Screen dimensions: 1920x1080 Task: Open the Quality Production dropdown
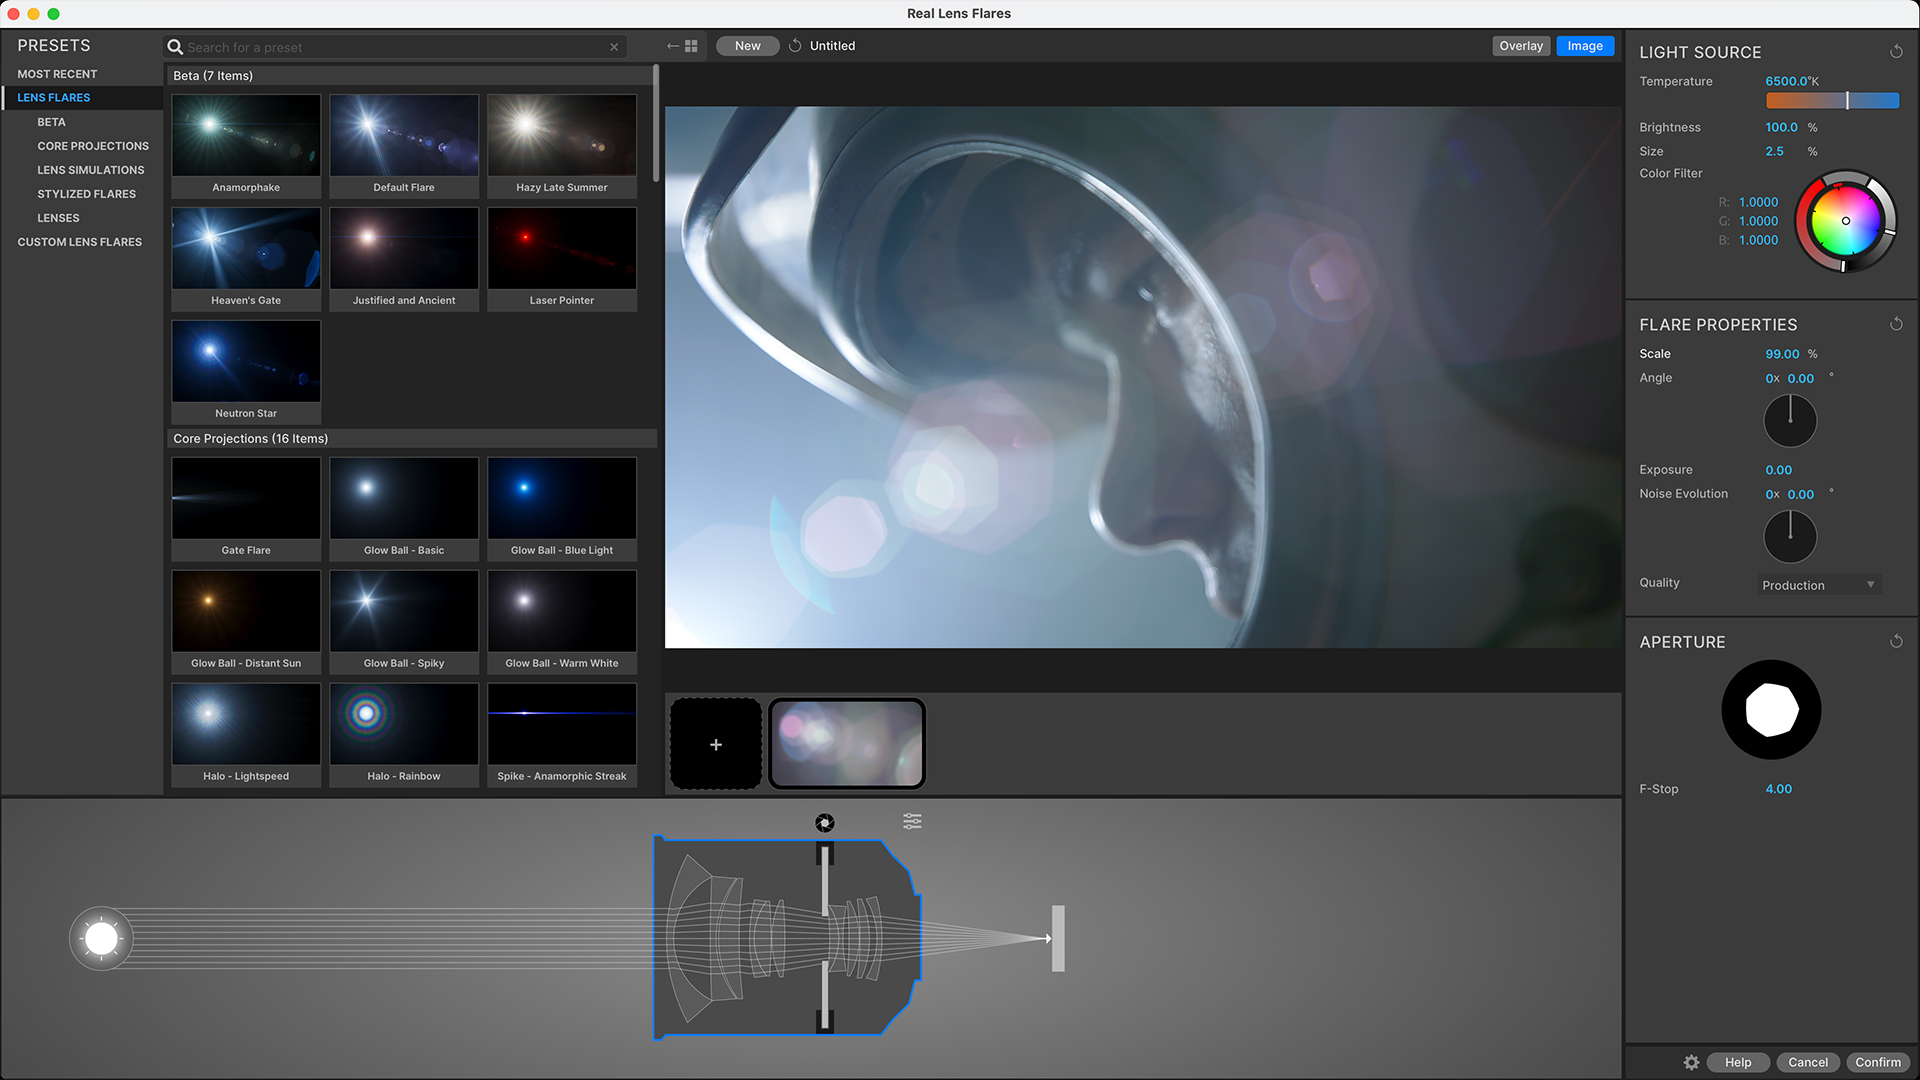(x=1819, y=585)
